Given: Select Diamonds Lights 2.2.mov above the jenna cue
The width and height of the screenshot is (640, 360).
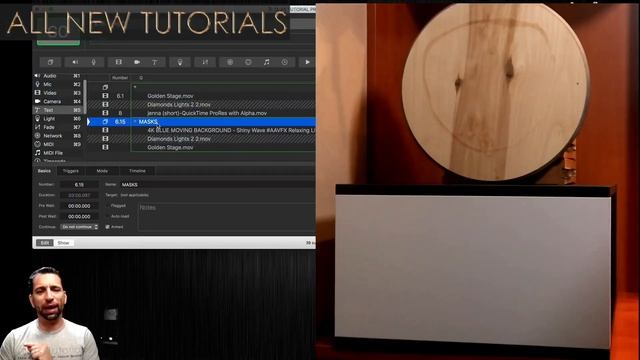Looking at the screenshot, I should pyautogui.click(x=179, y=104).
